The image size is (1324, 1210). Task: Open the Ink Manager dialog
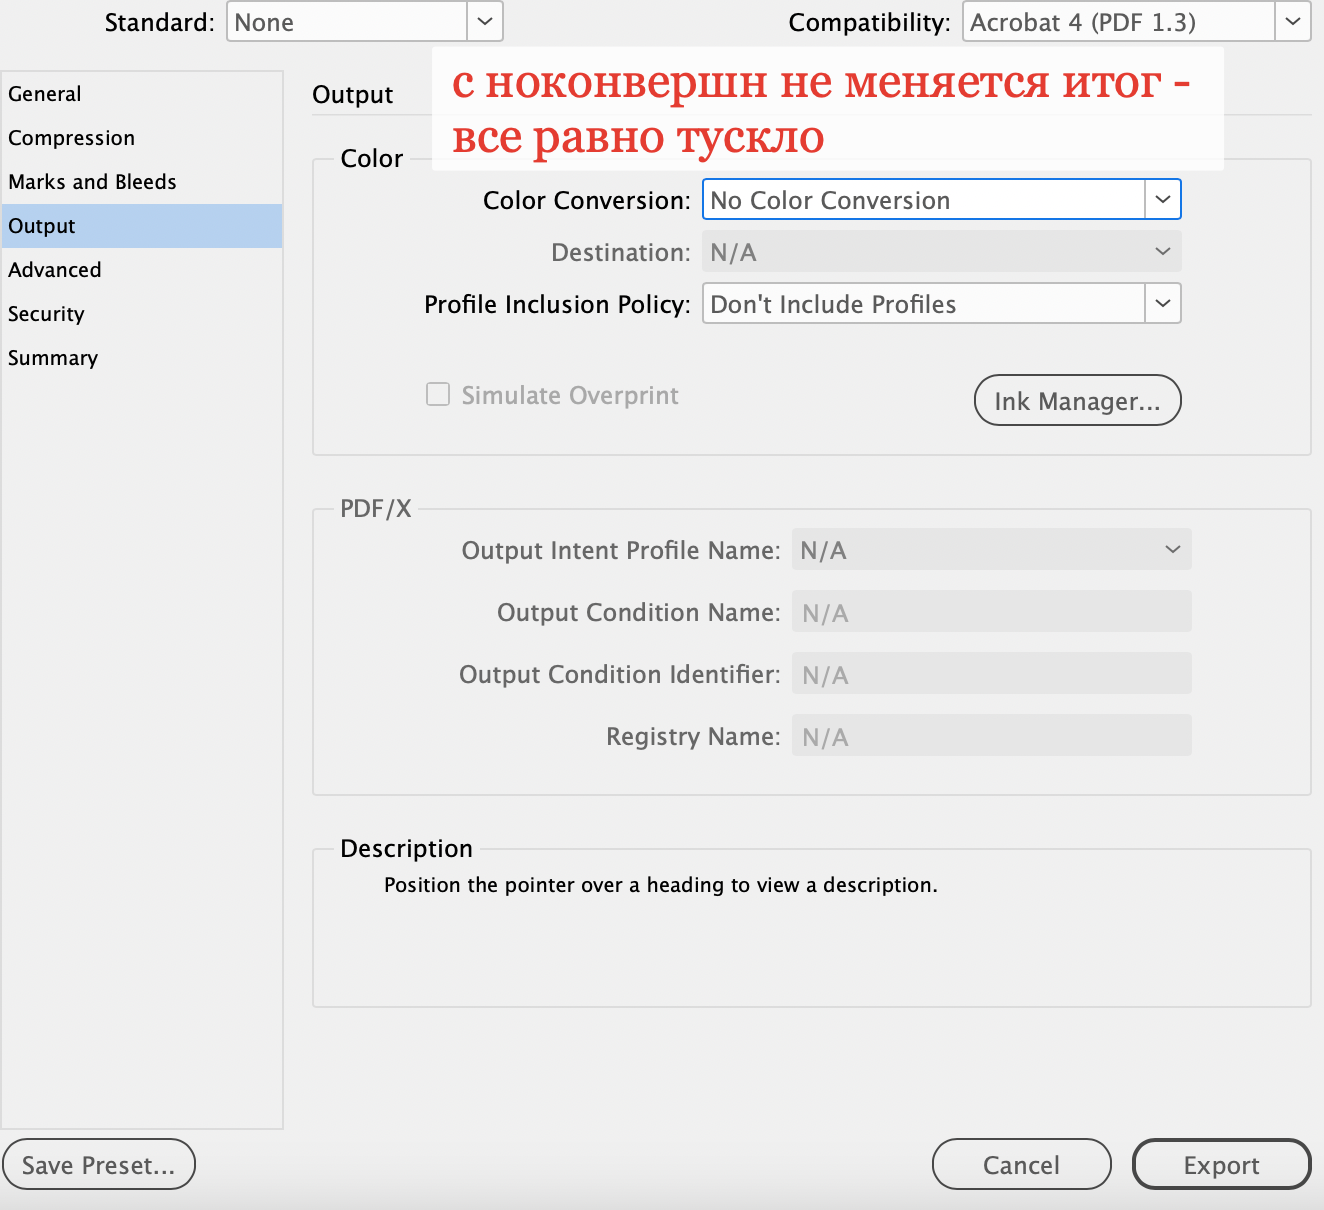(1078, 401)
